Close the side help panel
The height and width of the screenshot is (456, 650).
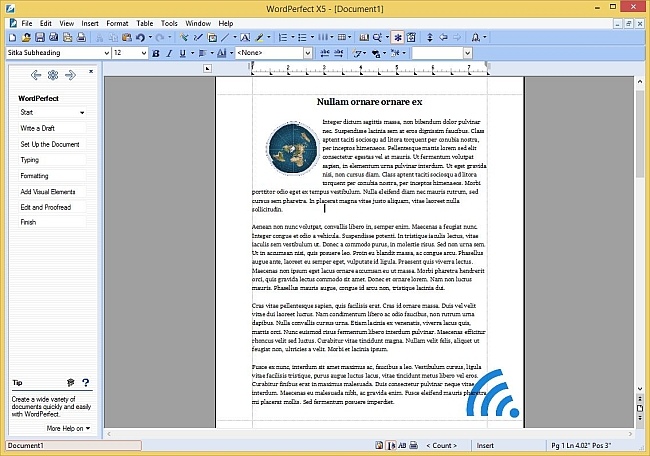[x=91, y=72]
